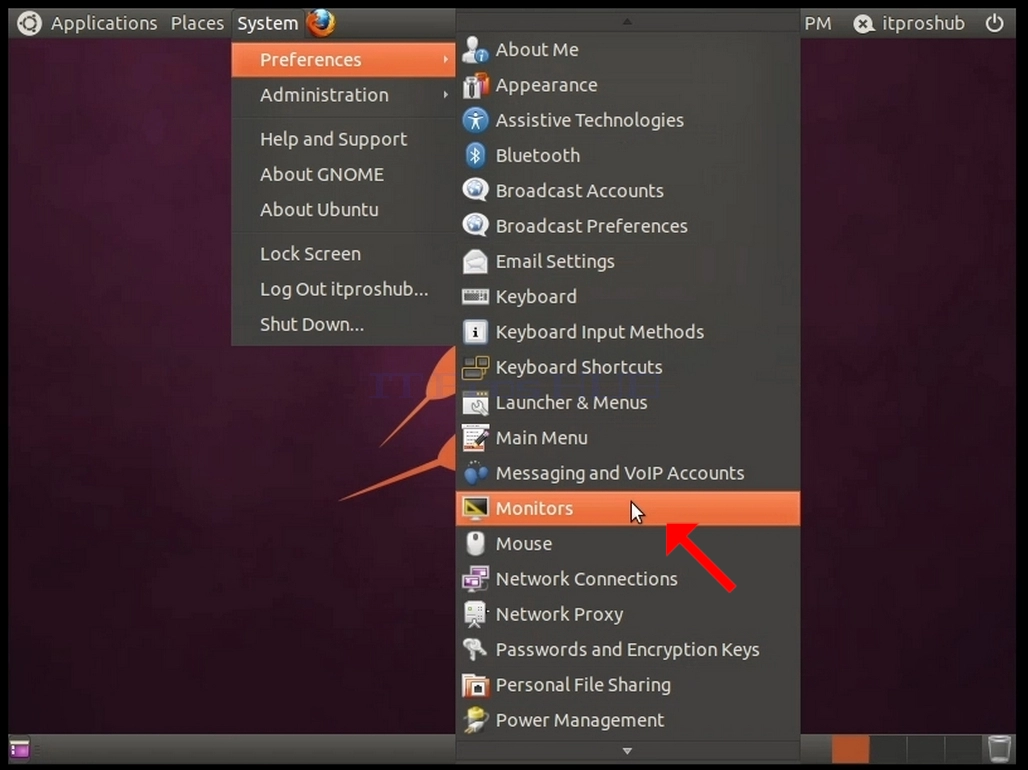Click the Bluetooth icon in Preferences
The width and height of the screenshot is (1028, 770).
475,155
